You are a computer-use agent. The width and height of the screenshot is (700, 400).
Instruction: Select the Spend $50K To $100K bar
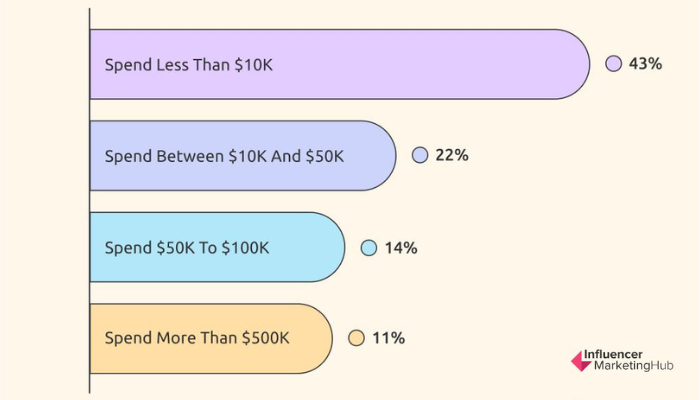coord(217,247)
